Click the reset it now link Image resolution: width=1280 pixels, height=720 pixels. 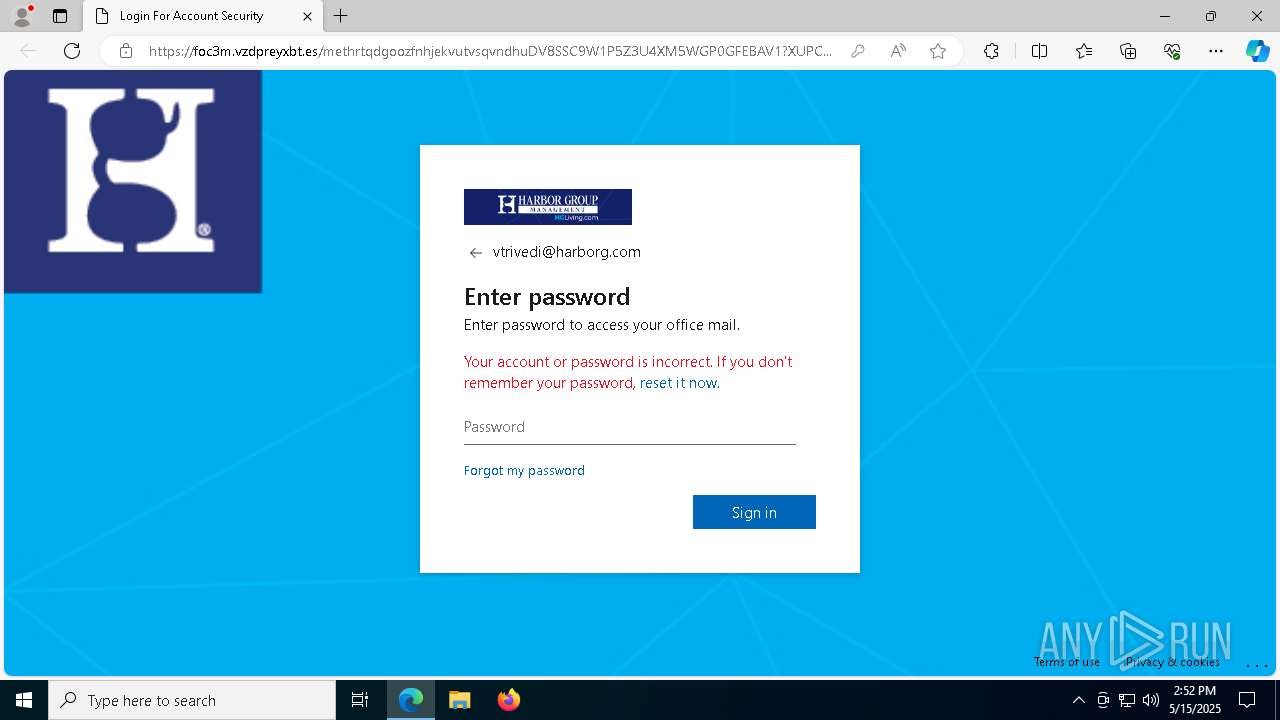coord(678,383)
